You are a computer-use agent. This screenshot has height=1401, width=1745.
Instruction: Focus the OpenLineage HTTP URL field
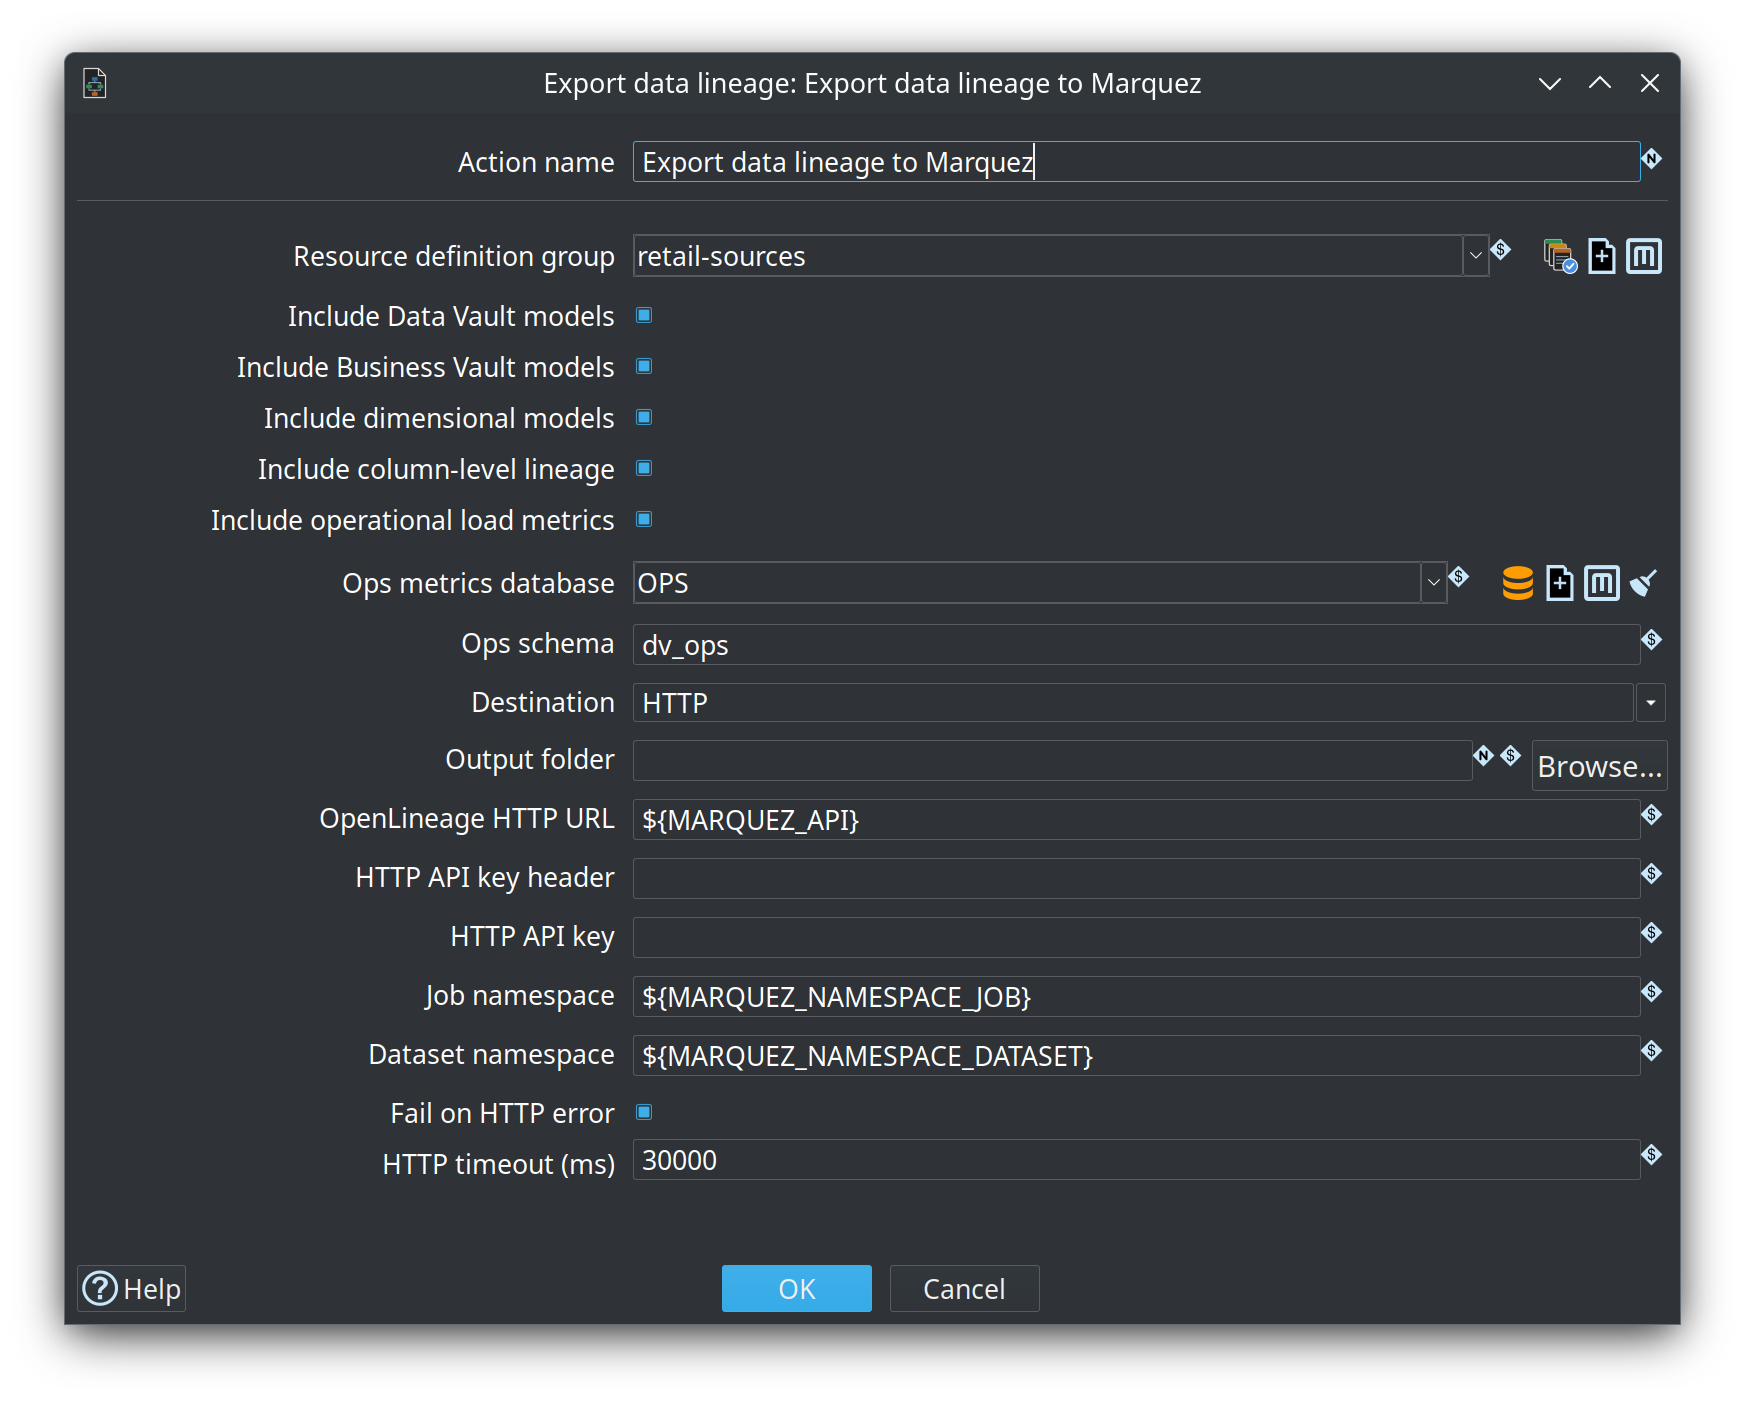(1136, 820)
